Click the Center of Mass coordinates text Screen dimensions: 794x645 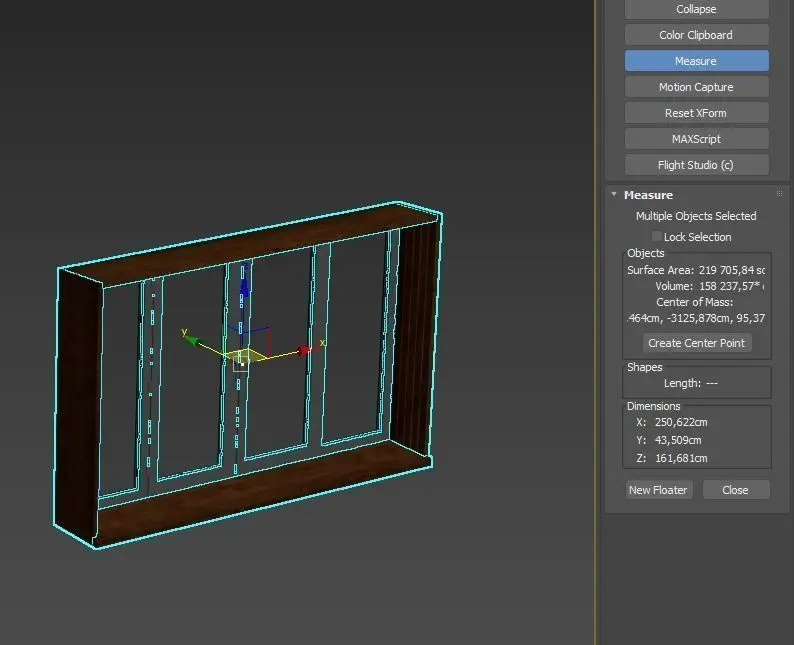pos(696,318)
